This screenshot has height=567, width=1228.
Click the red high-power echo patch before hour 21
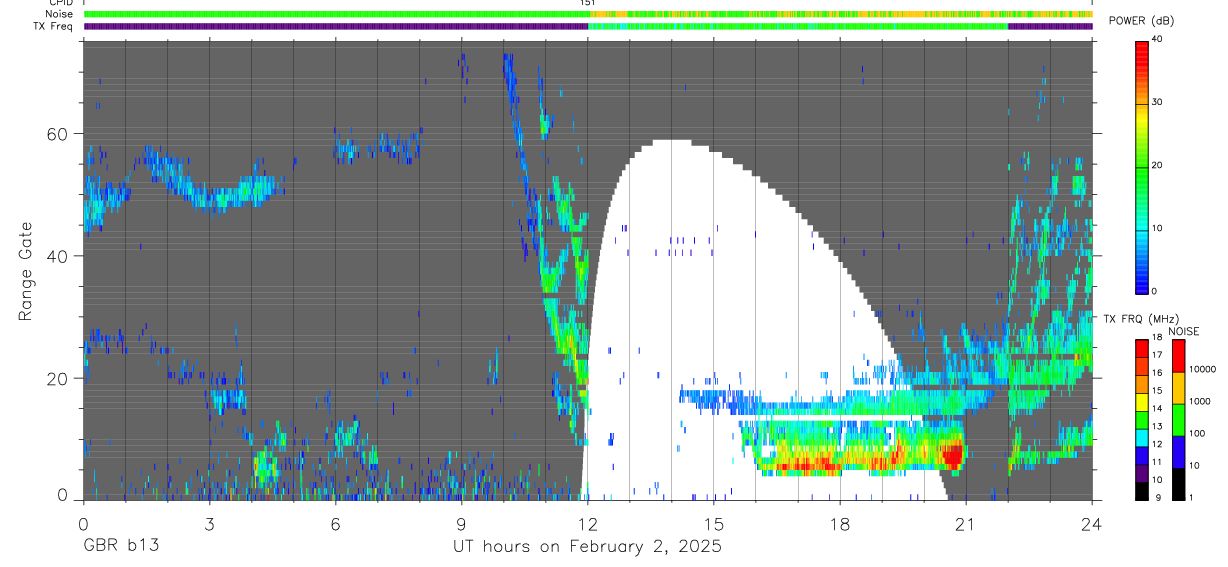tap(952, 456)
